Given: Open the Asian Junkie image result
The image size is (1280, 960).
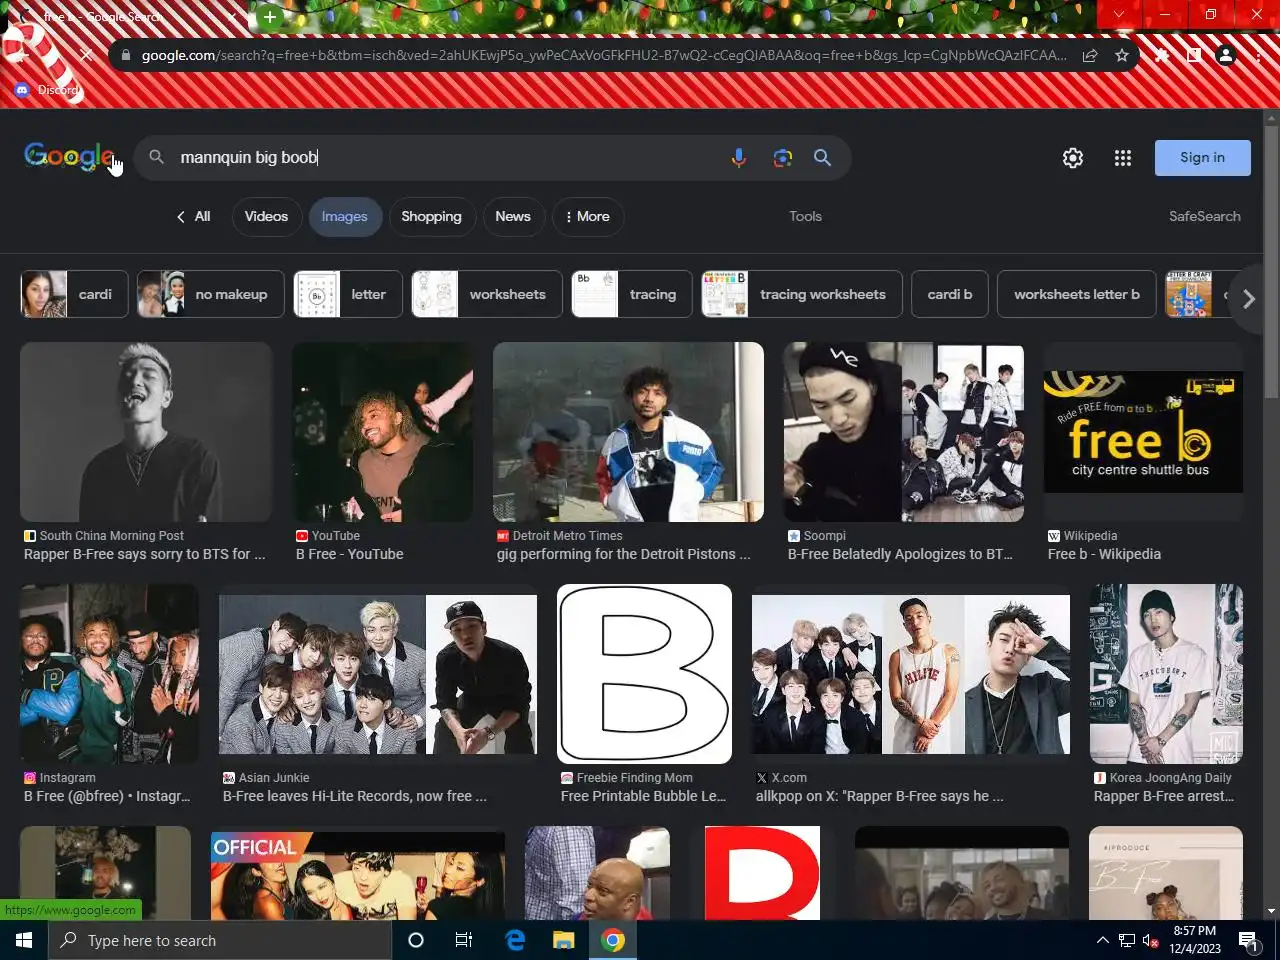Looking at the screenshot, I should click(378, 674).
